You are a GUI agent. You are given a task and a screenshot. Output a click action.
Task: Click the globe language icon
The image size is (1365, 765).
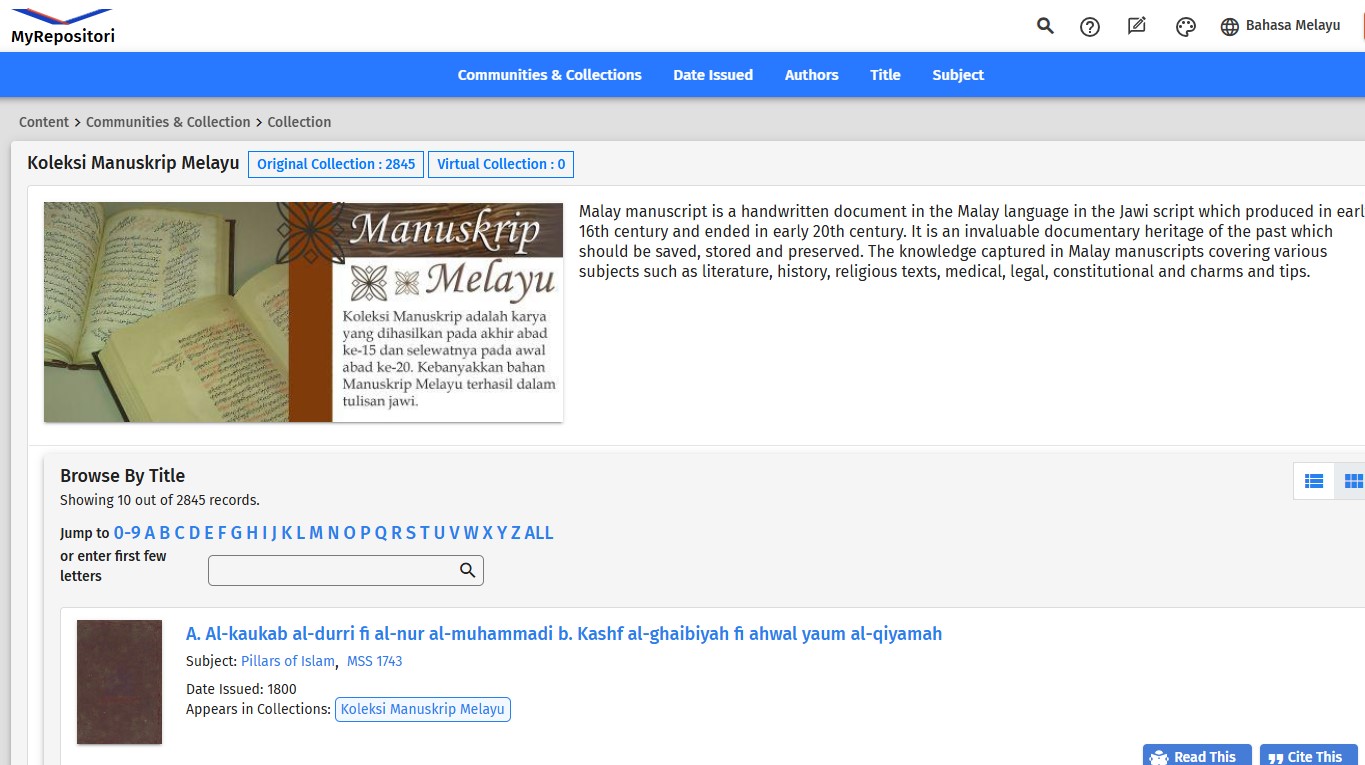coord(1230,27)
